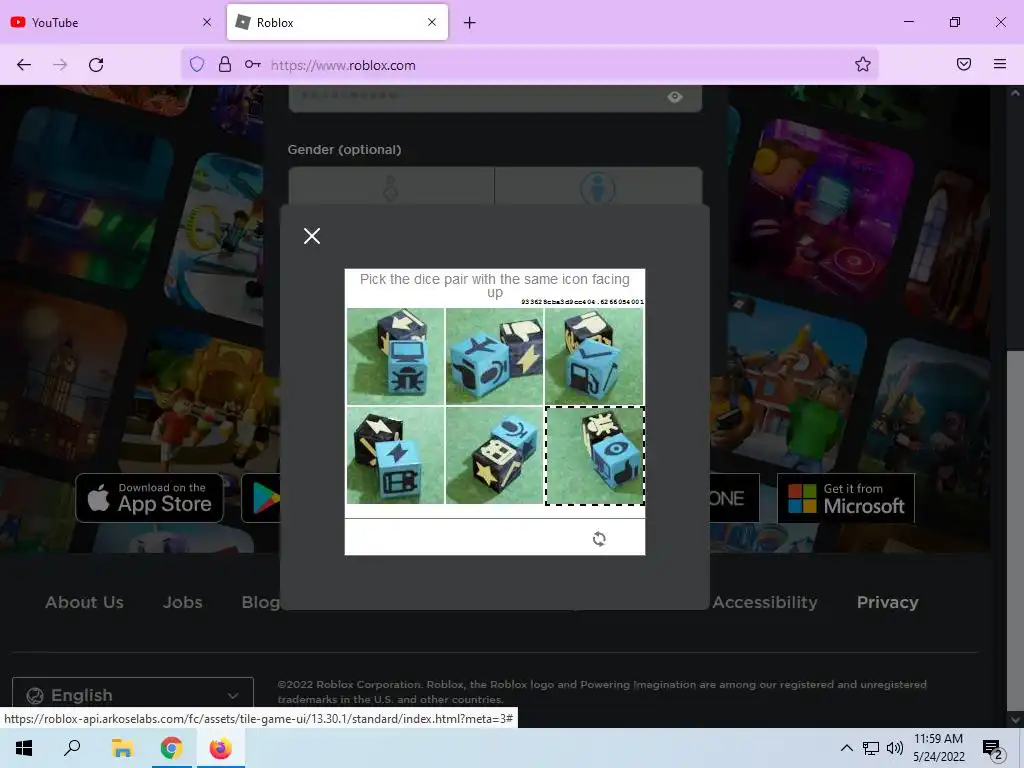The width and height of the screenshot is (1024, 768).
Task: Pick the dashed-border tile with eye and thumbs-up
Action: pos(595,456)
